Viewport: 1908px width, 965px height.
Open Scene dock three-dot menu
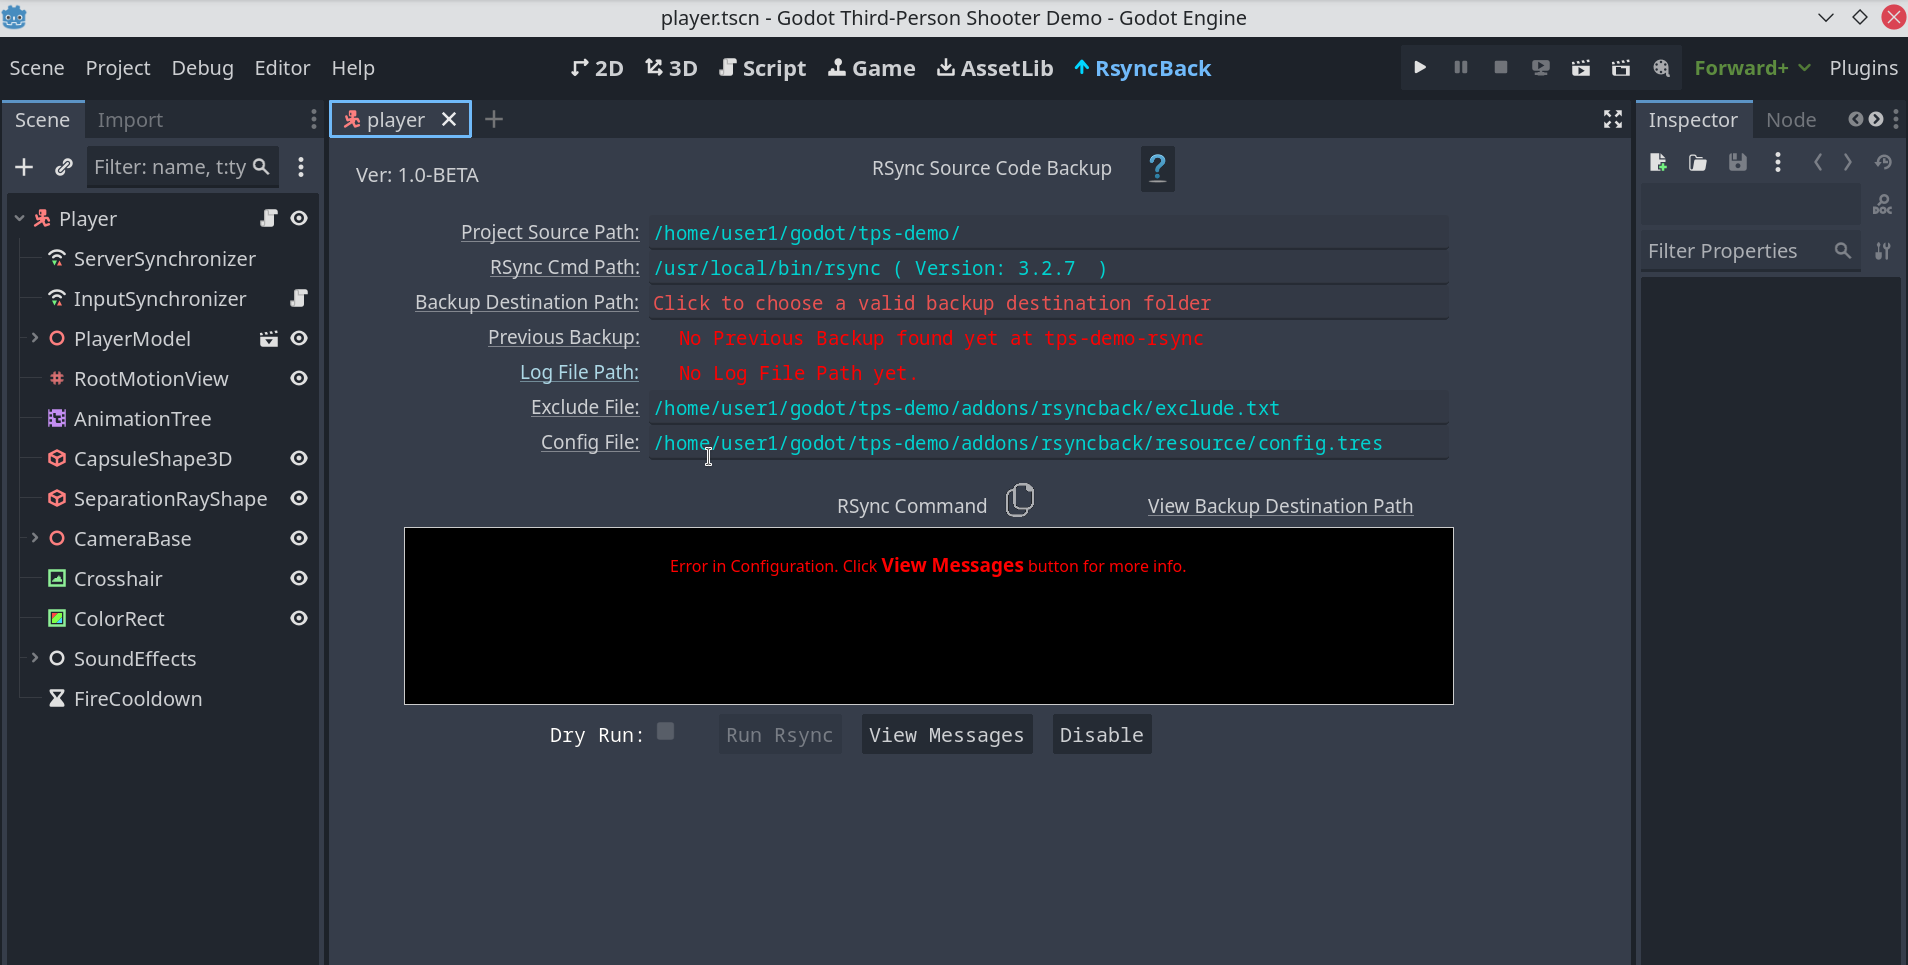coord(314,119)
